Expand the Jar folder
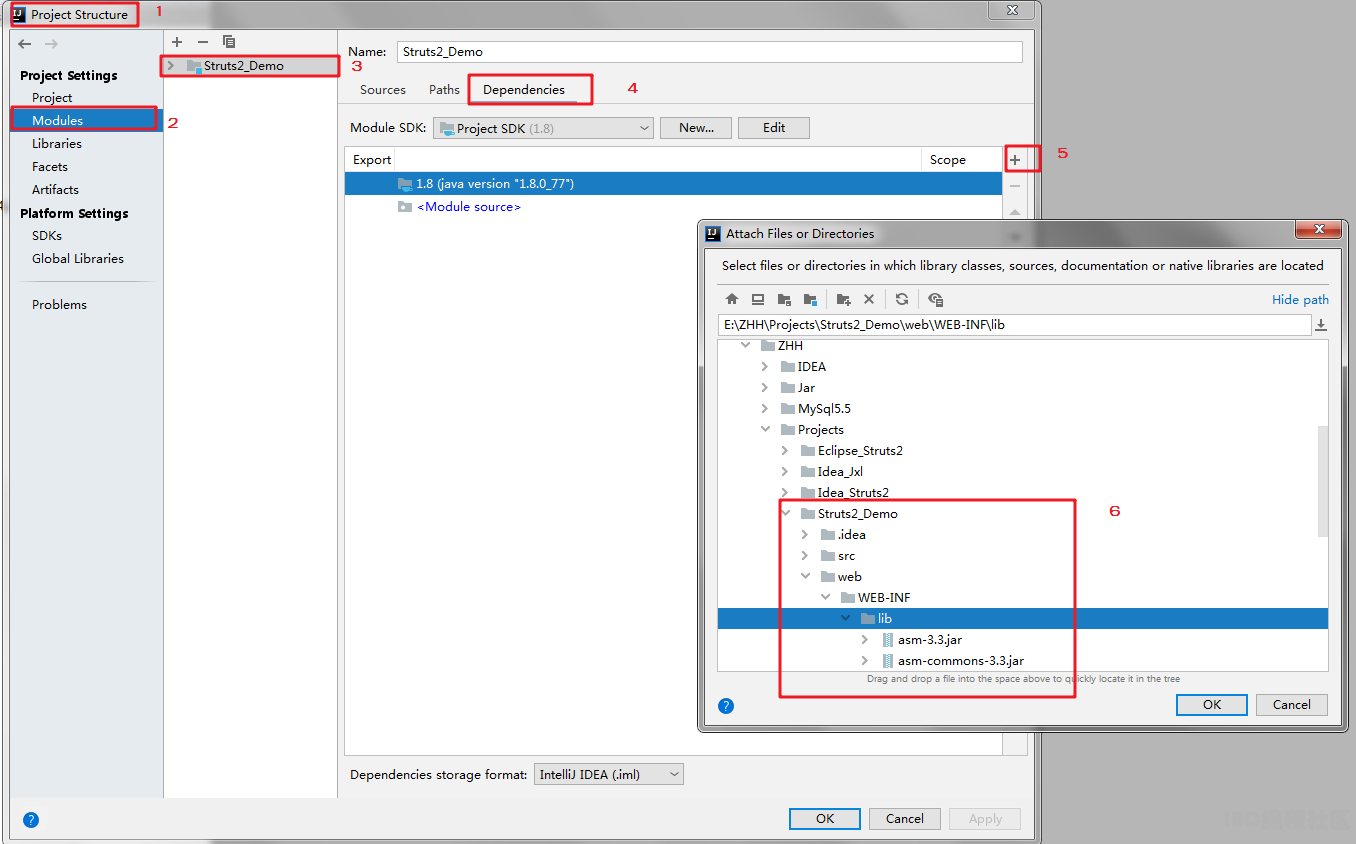Screen dimensions: 1356x844 click(764, 387)
